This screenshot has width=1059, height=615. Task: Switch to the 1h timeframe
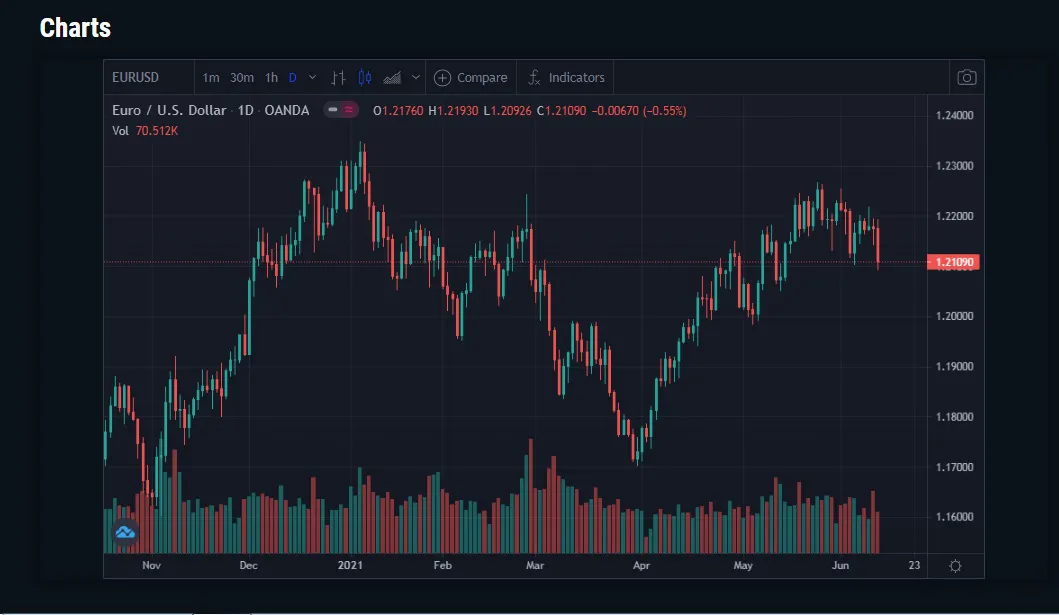pyautogui.click(x=272, y=78)
